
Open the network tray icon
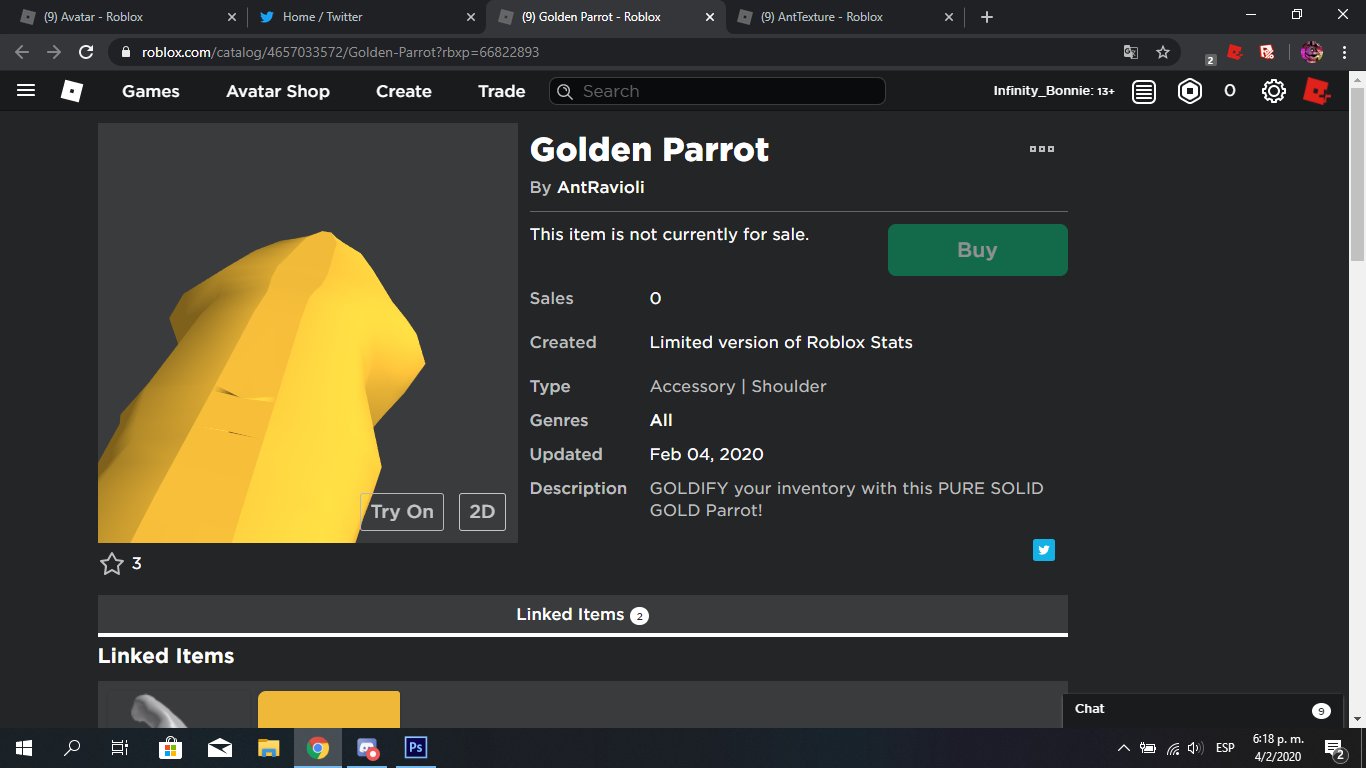(x=1173, y=748)
